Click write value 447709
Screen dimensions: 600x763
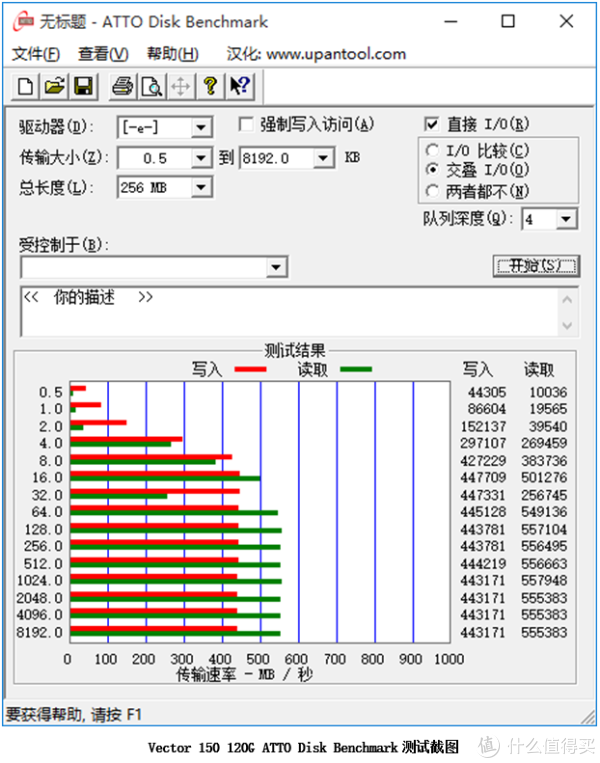click(x=483, y=477)
